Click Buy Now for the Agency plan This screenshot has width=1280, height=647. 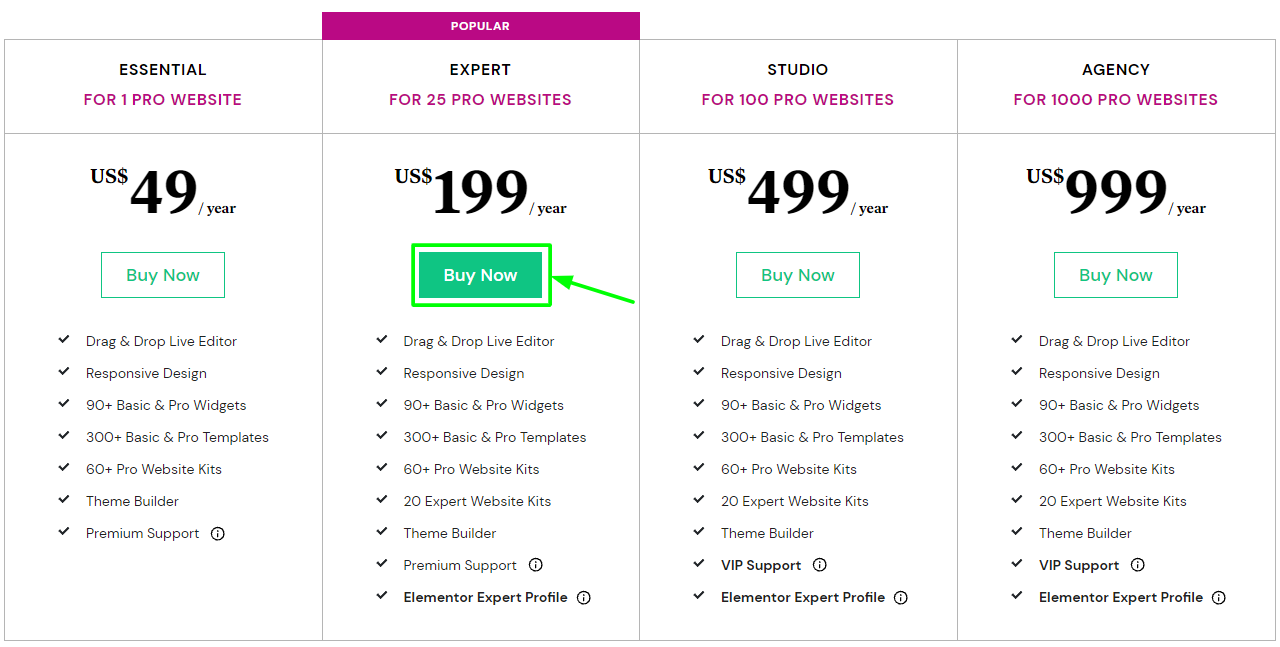[1115, 275]
